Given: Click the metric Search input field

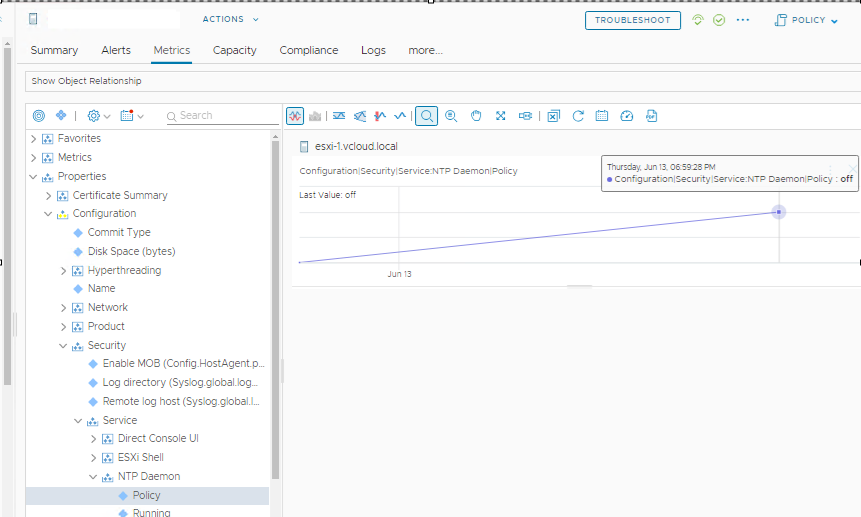Looking at the screenshot, I should coord(222,116).
